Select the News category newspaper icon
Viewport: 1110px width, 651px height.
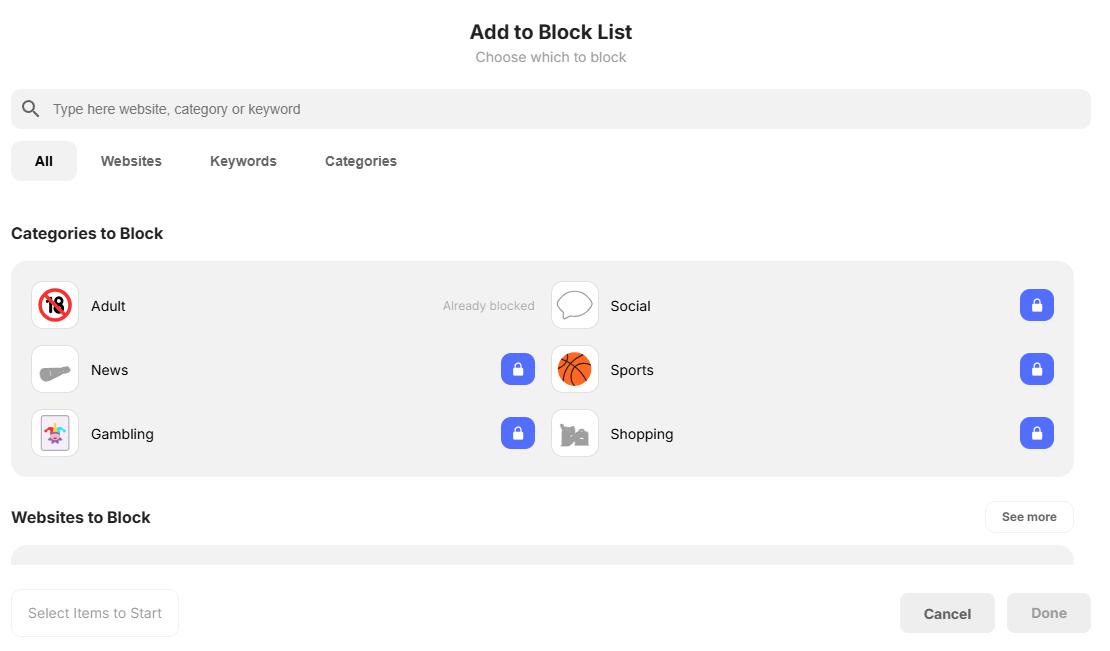click(x=54, y=369)
